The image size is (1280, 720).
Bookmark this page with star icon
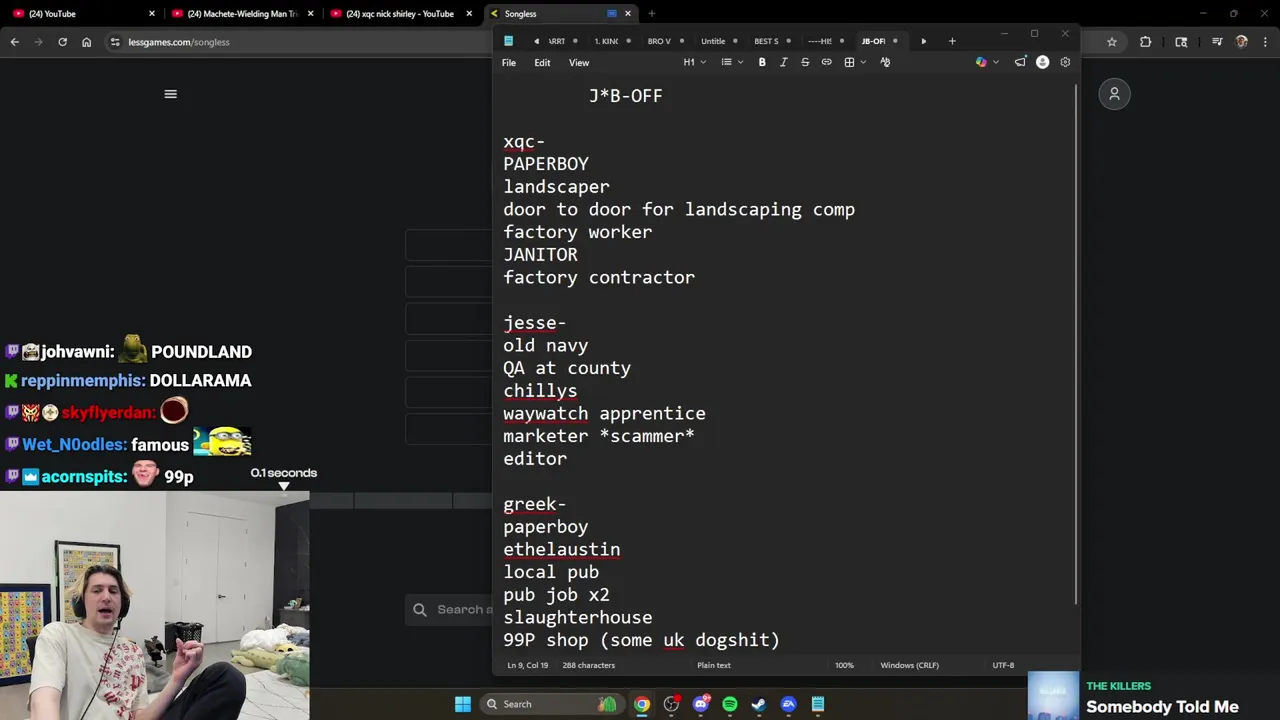1111,42
